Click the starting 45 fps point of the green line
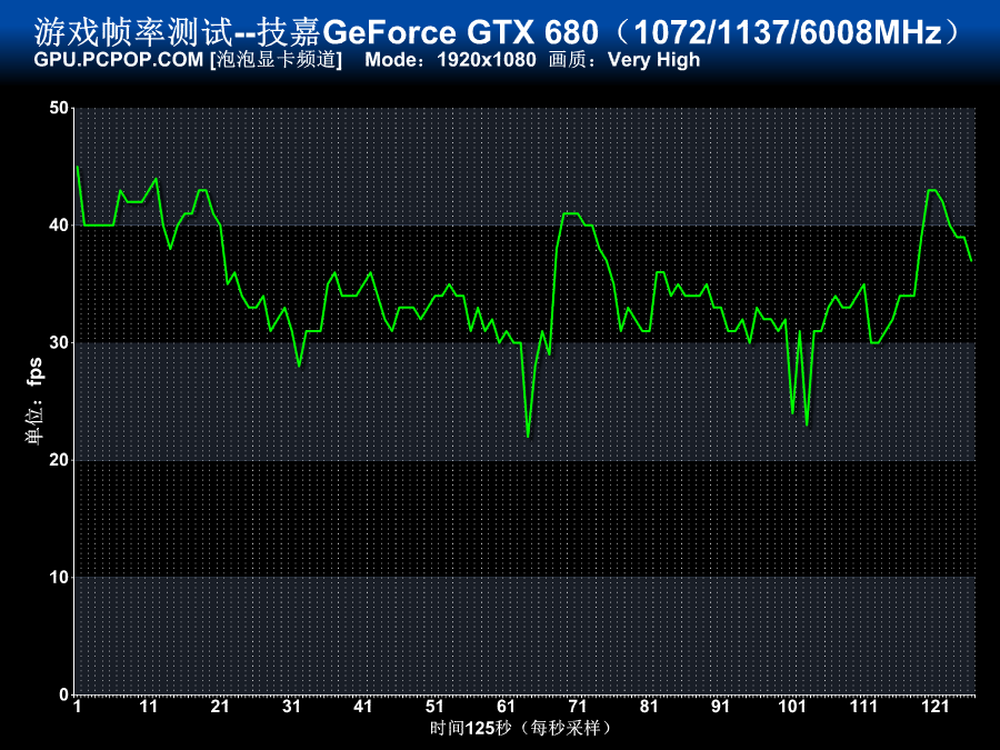 [78, 166]
